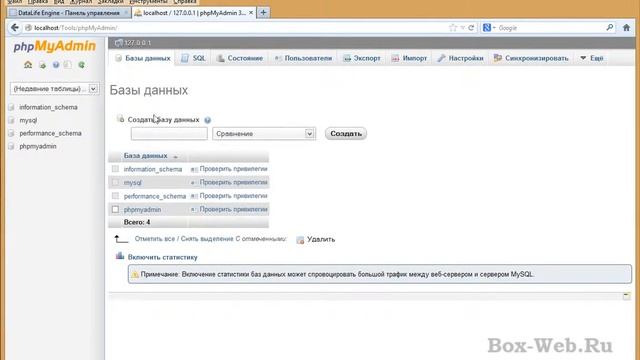Screen dimensions: 640x360
Task: Open the mysql database link in the table
Action: pos(133,183)
